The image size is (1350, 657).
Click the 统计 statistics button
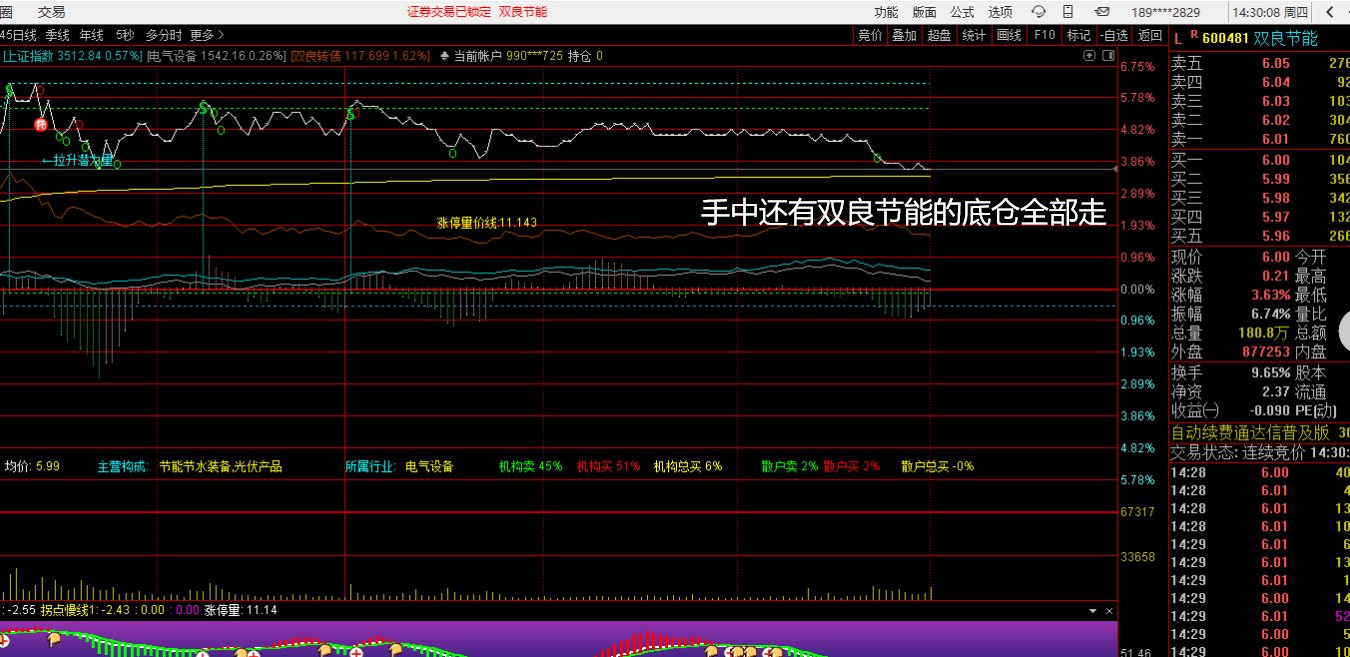point(974,35)
